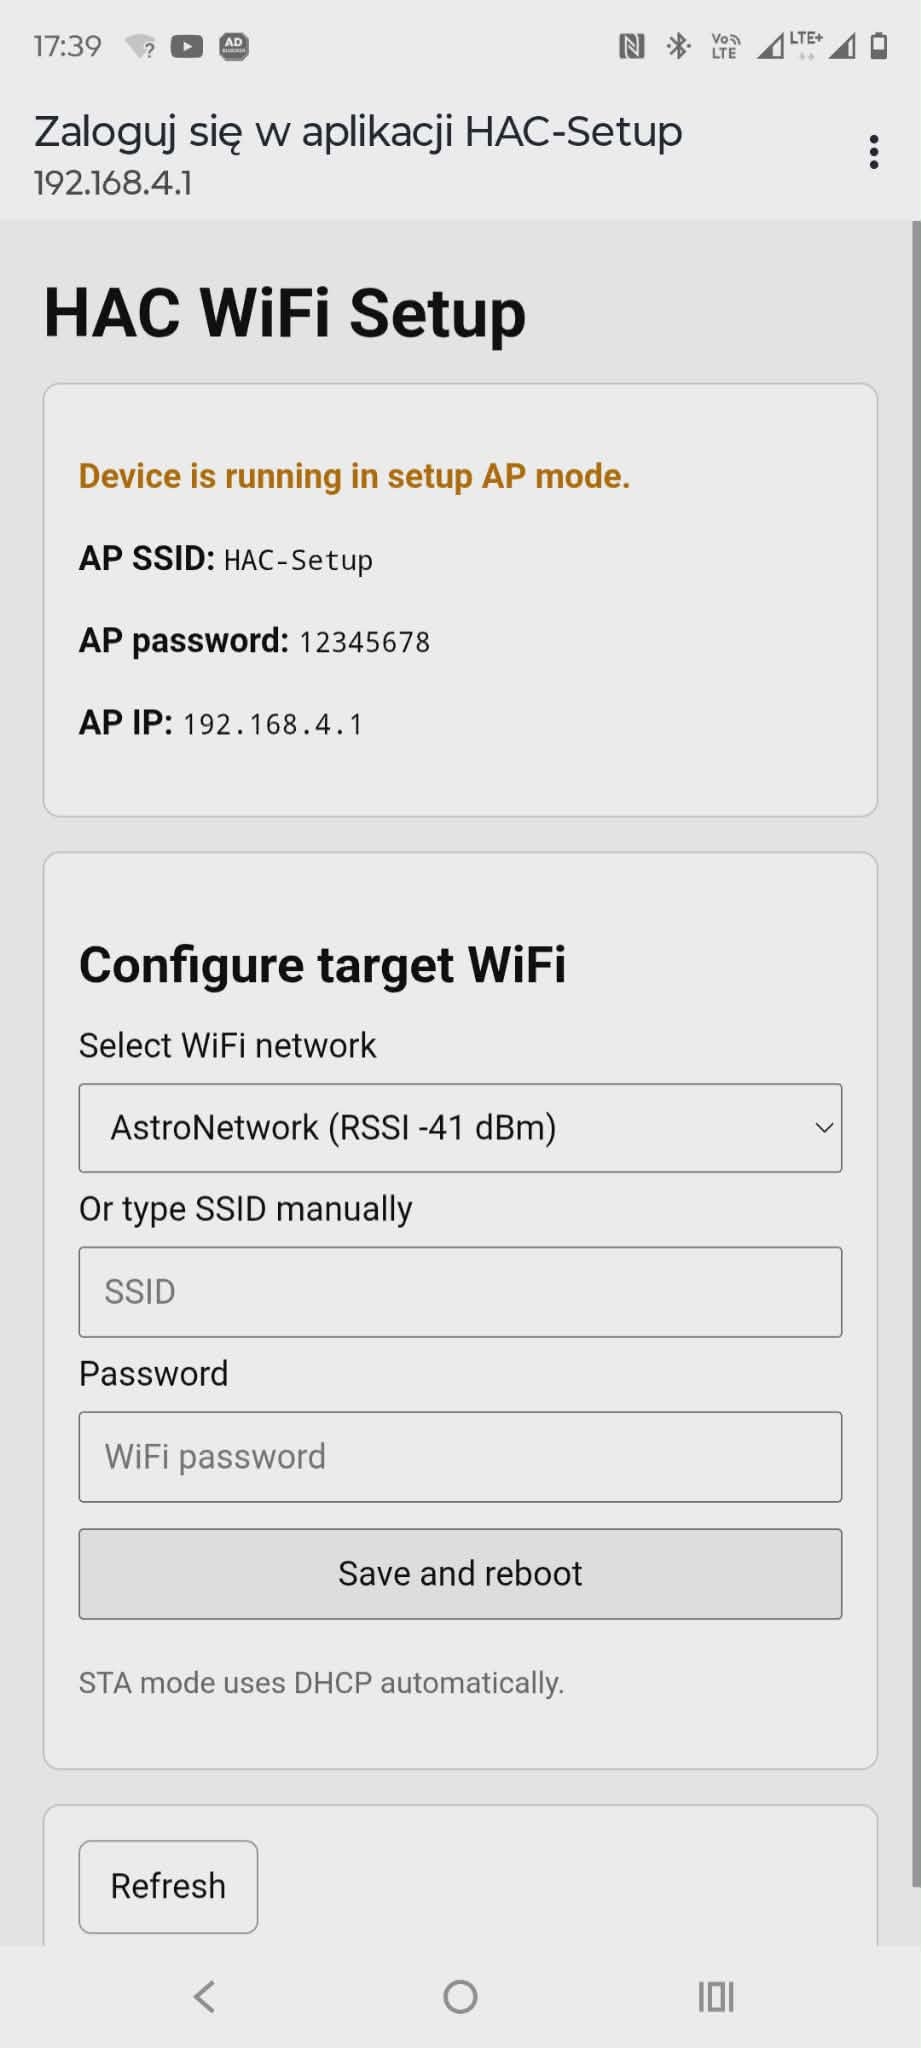Image resolution: width=921 pixels, height=2048 pixels.
Task: Tap the 192.168.4.1 address under title
Action: tap(113, 183)
